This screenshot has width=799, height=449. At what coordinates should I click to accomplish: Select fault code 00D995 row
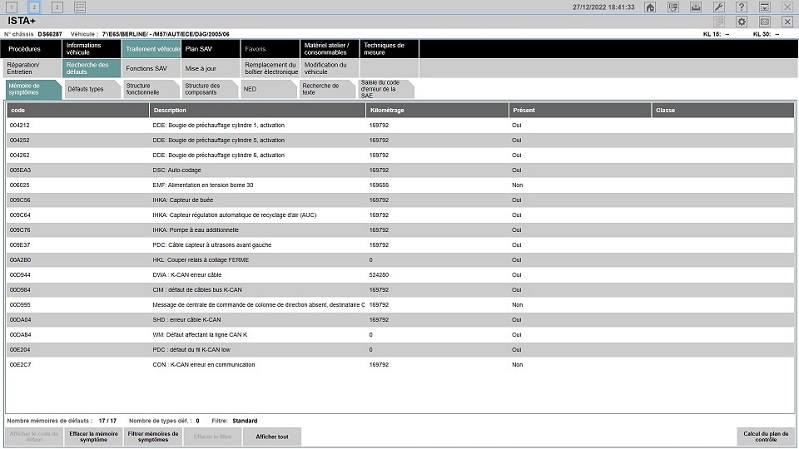tap(401, 305)
